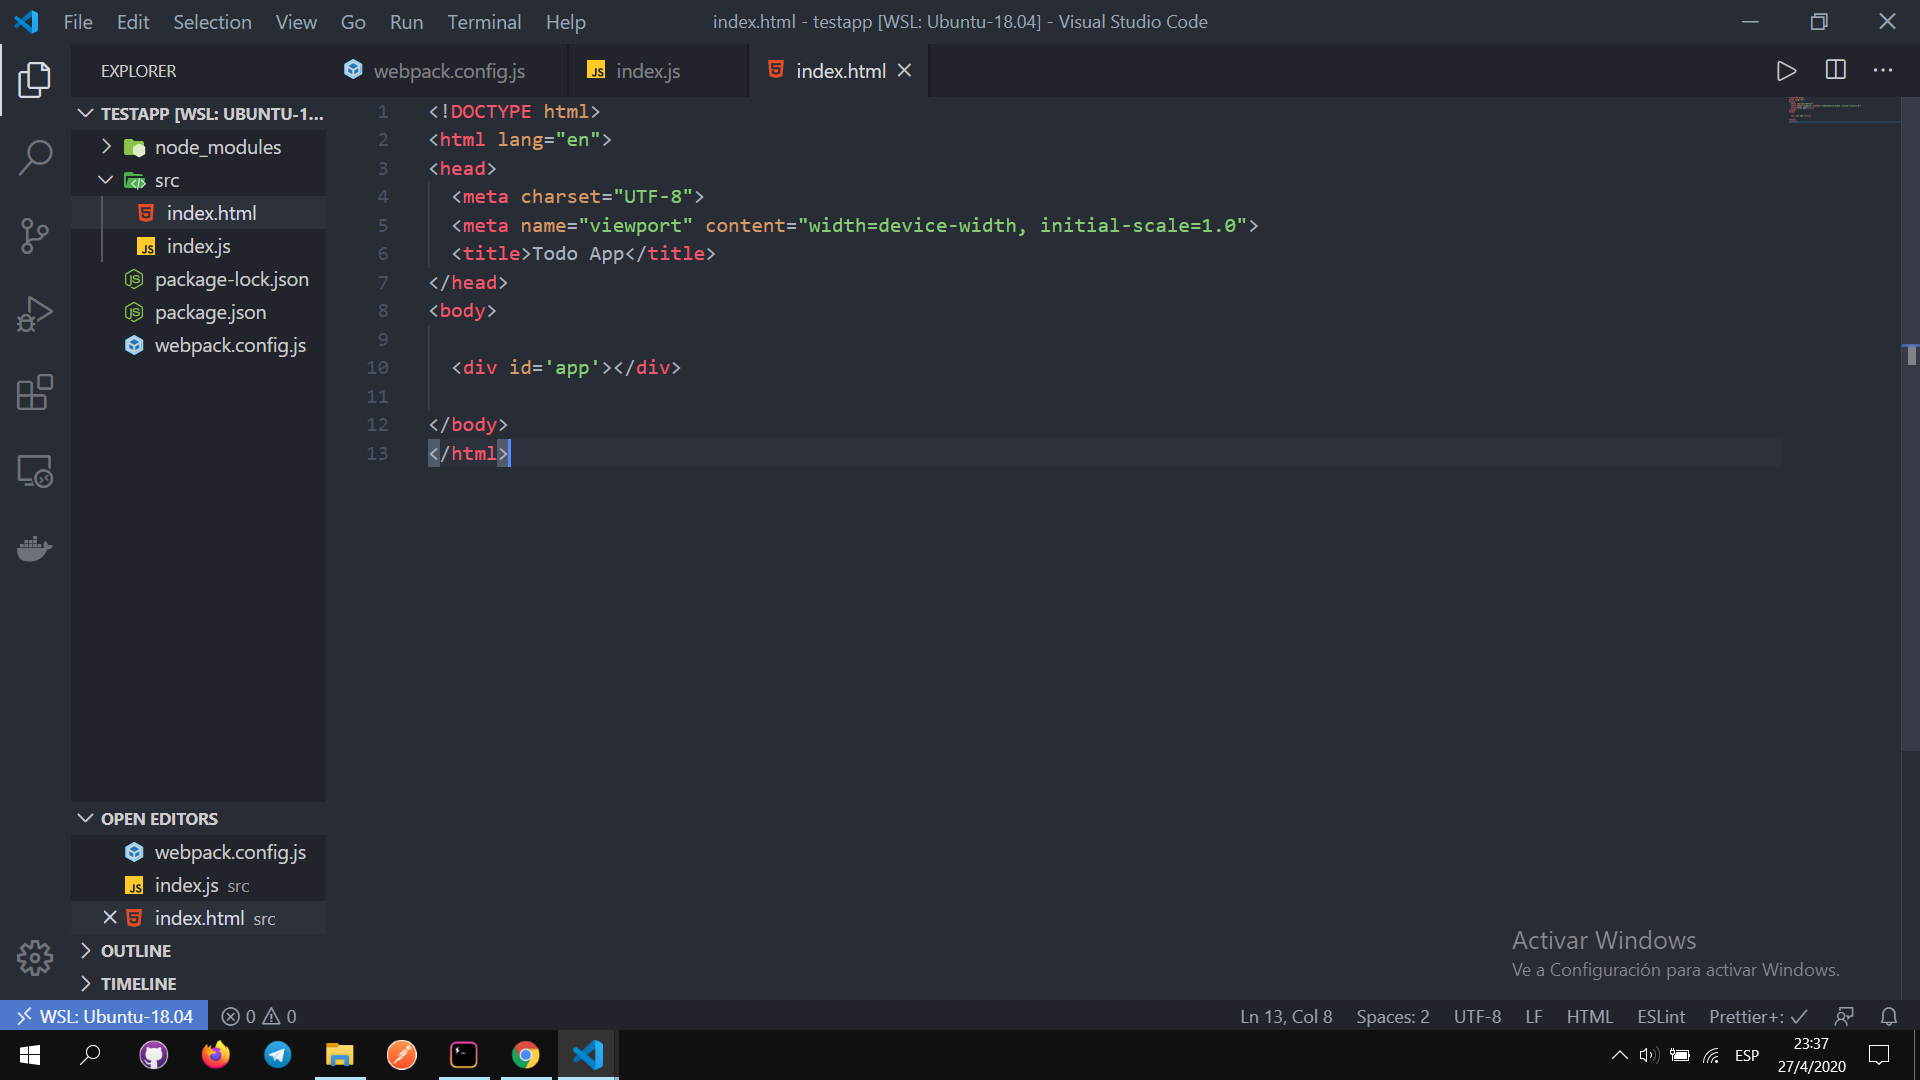Open the Search view
1920x1080 pixels.
point(35,158)
